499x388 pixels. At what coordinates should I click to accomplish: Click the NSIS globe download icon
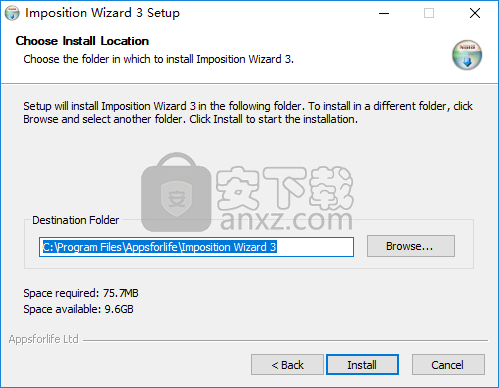pos(467,55)
